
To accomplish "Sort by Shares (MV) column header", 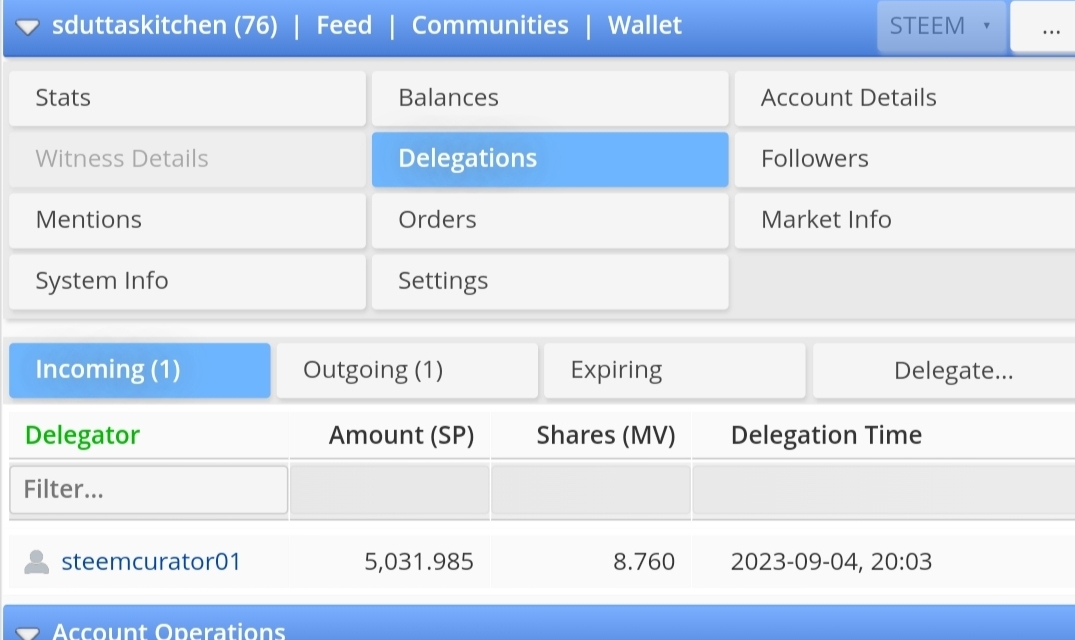I will click(605, 435).
